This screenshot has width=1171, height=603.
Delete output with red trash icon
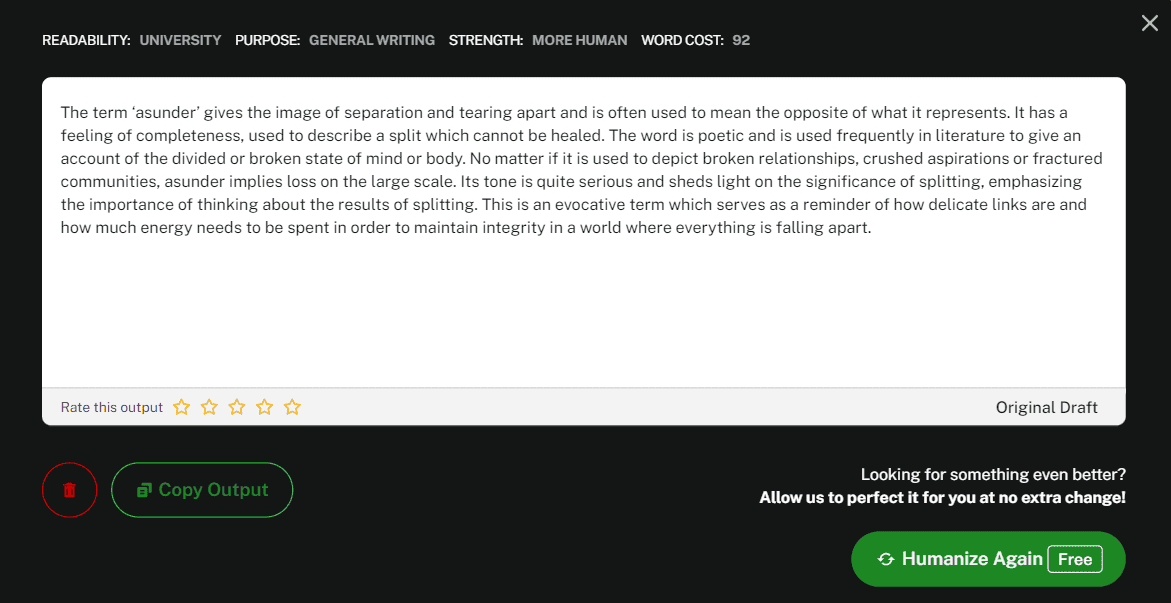click(x=69, y=490)
